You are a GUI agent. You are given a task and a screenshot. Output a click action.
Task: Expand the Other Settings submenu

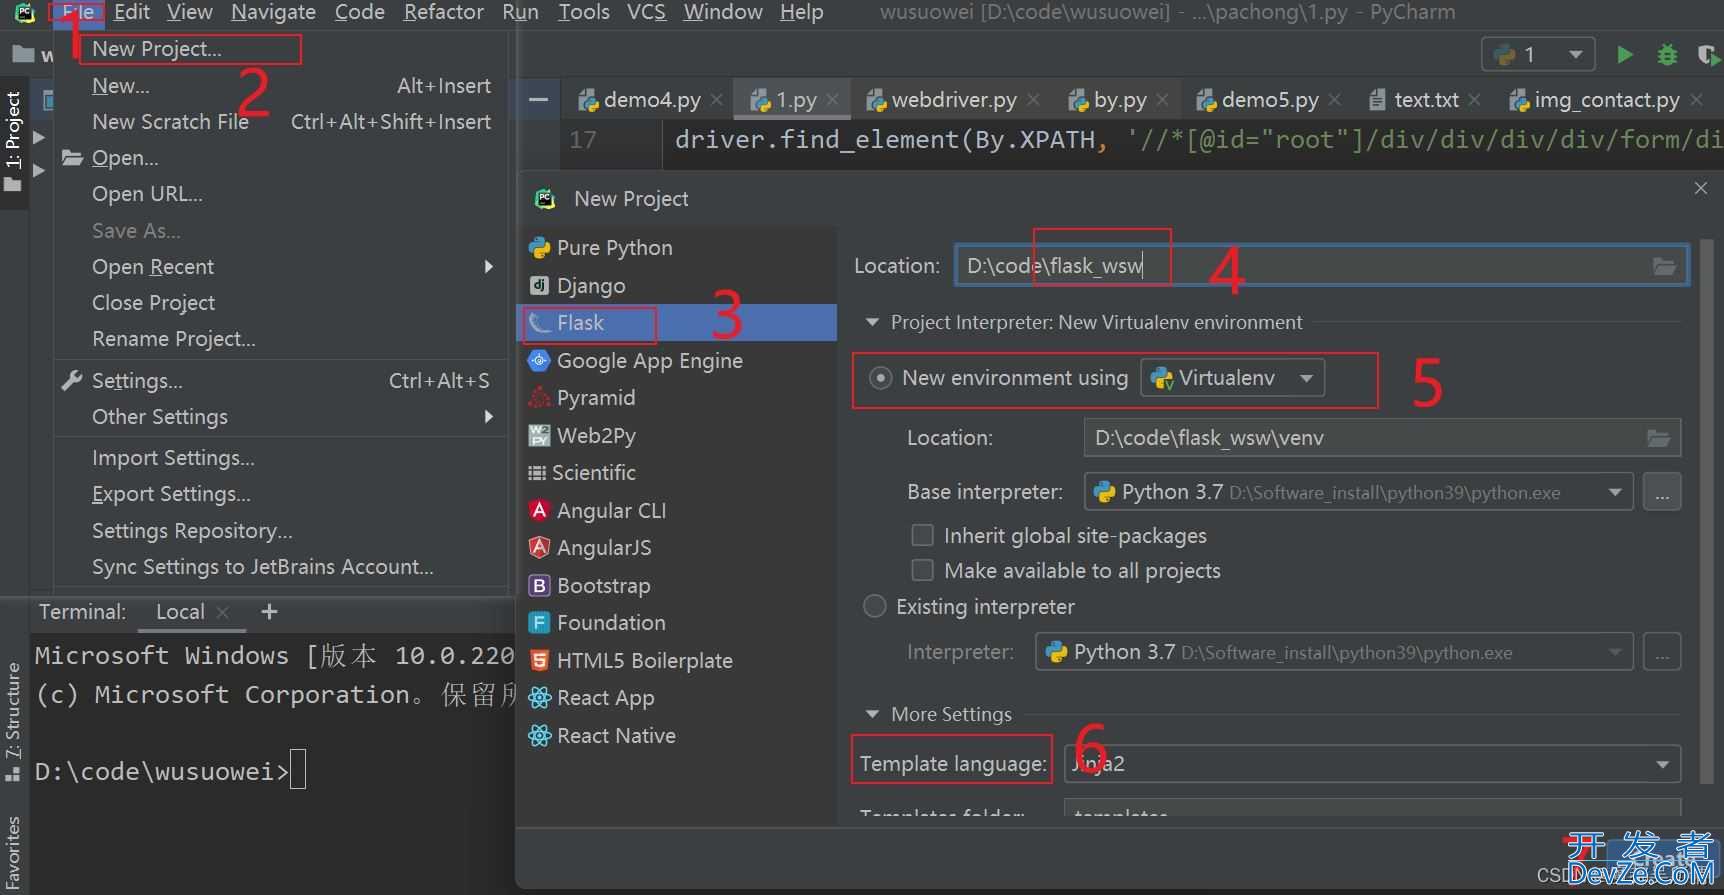pyautogui.click(x=282, y=417)
